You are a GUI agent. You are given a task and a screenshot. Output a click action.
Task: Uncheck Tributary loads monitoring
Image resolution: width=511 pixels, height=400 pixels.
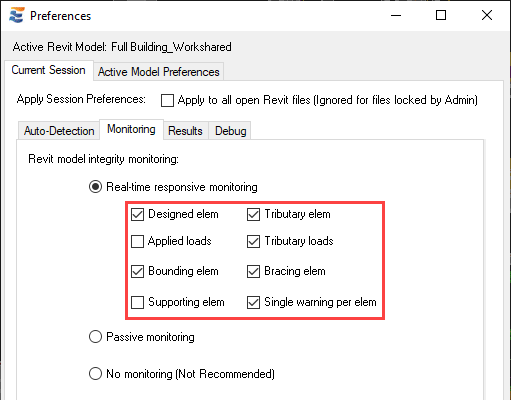[x=253, y=241]
